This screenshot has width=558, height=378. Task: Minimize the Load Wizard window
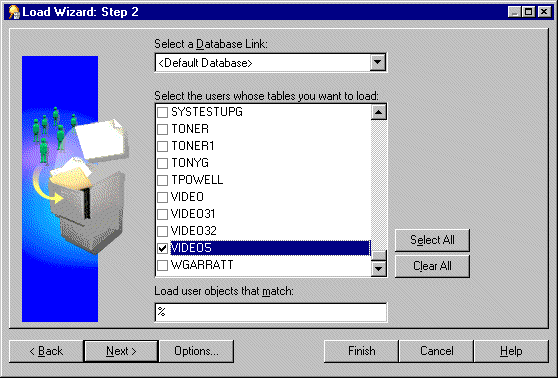[515, 12]
